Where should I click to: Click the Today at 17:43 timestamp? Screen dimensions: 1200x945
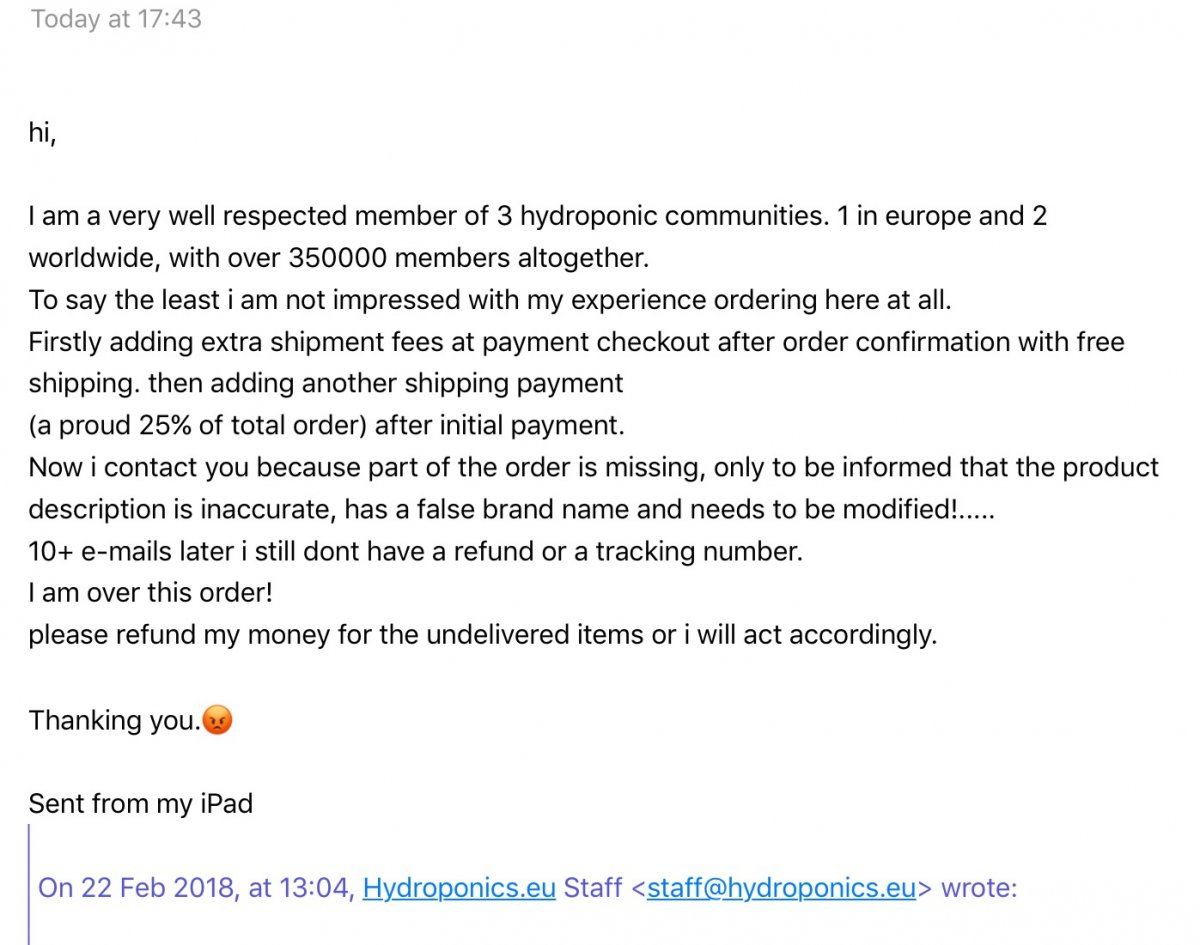116,19
